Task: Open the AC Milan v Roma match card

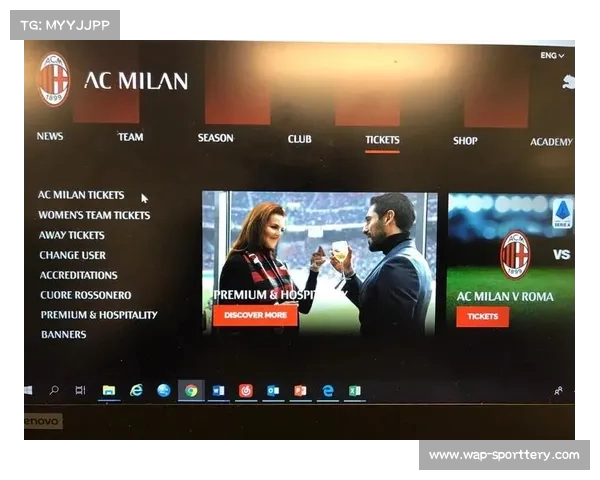Action: point(511,264)
